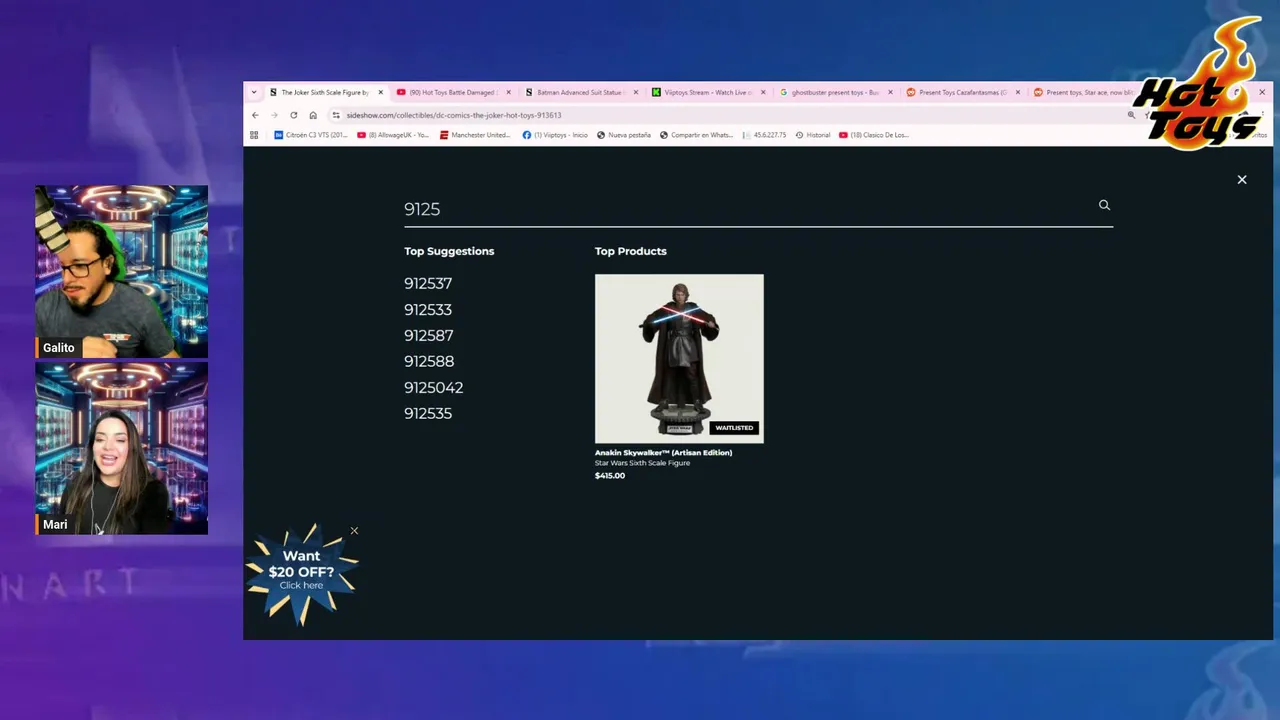Click the search magnifier icon on Sideshow
The height and width of the screenshot is (720, 1280).
[x=1104, y=205]
